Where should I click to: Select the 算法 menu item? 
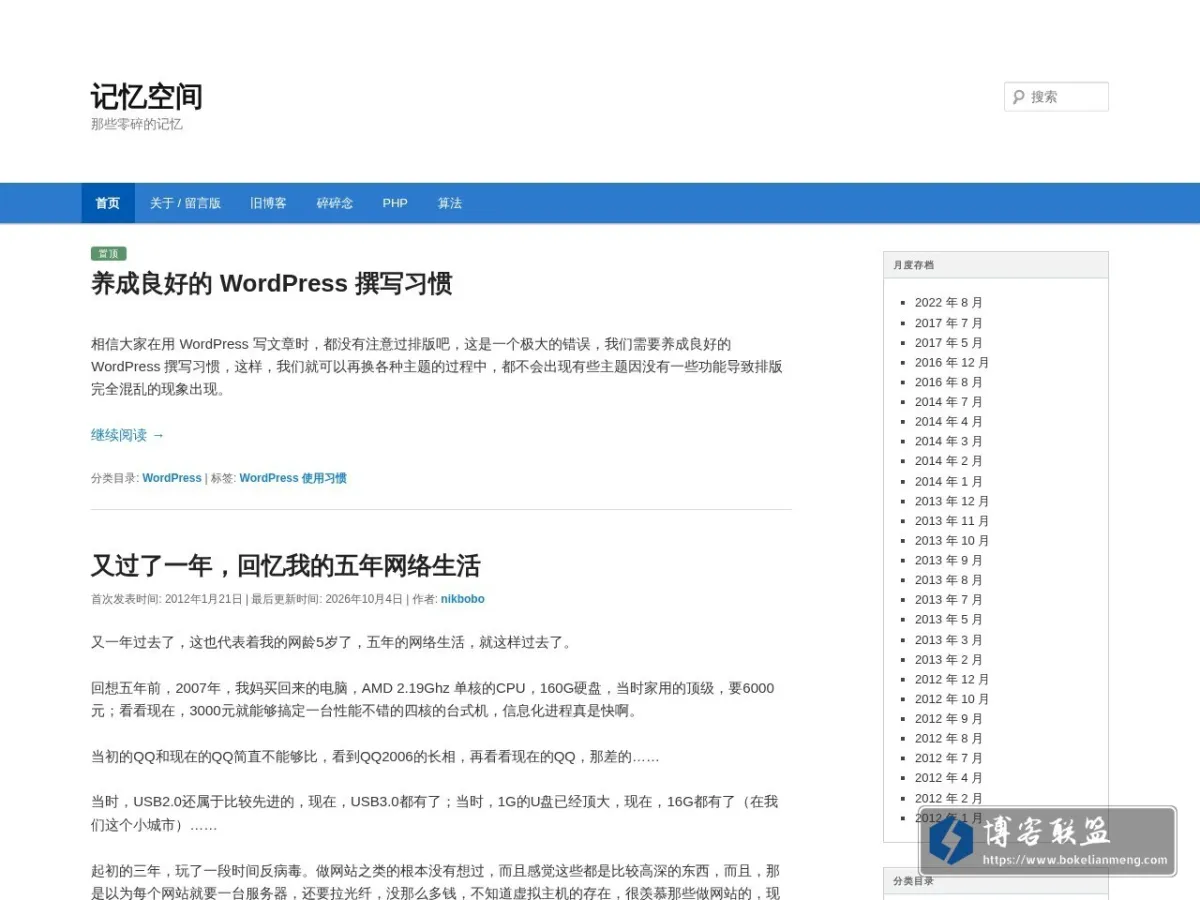(450, 203)
